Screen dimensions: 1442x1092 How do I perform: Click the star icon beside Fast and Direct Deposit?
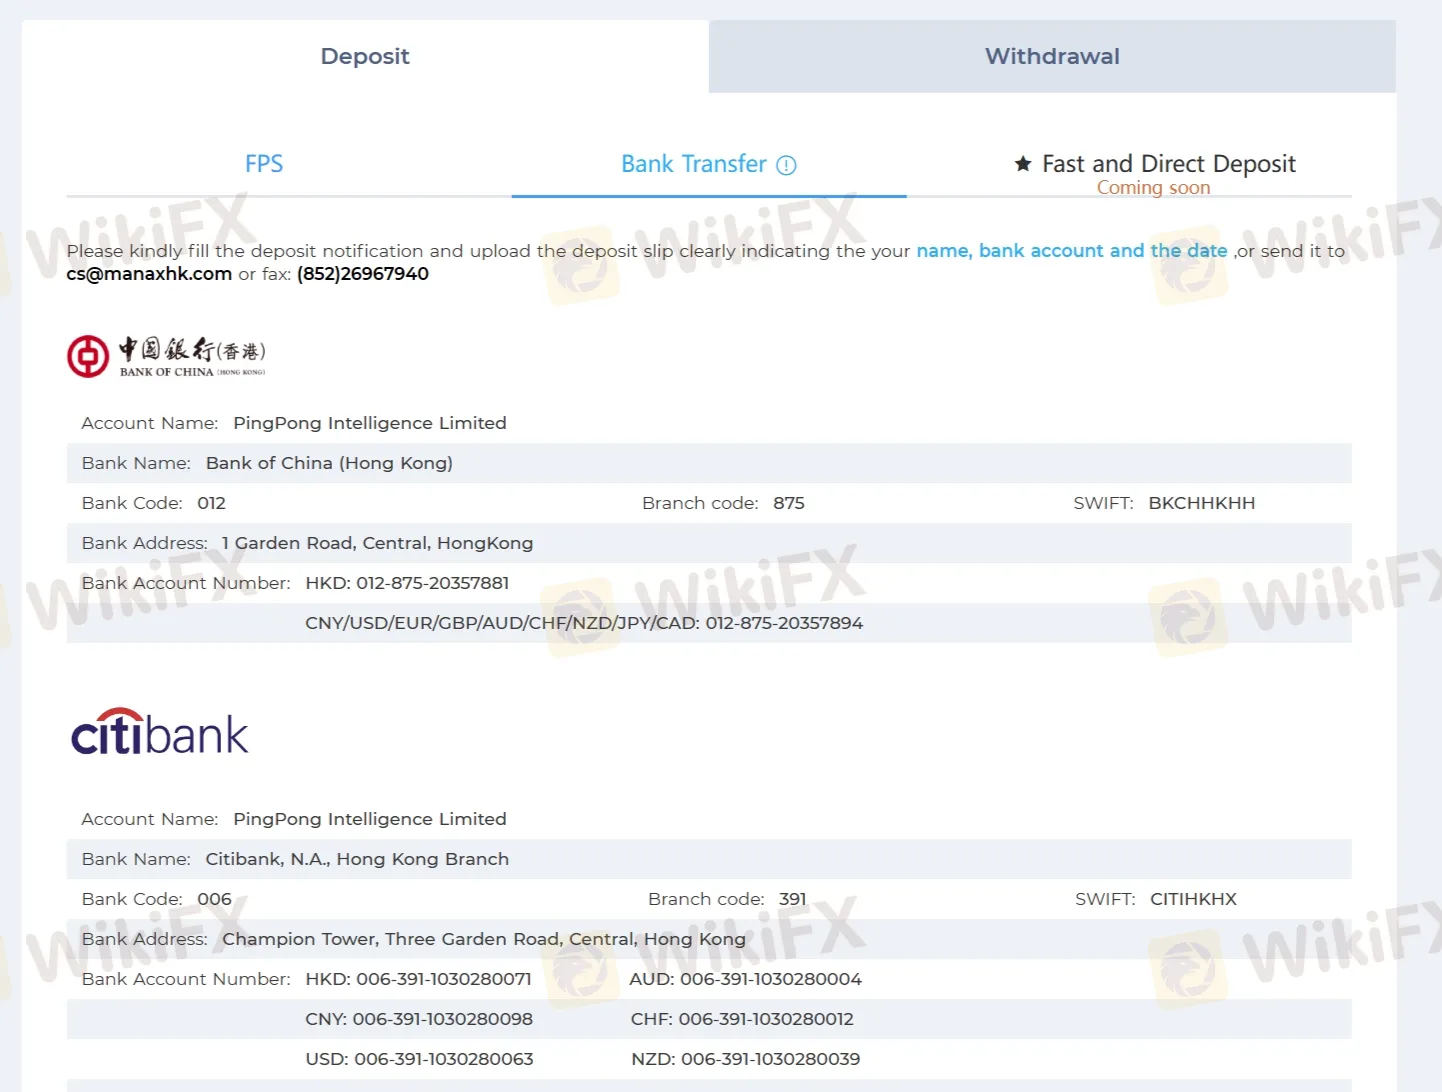pyautogui.click(x=1022, y=163)
